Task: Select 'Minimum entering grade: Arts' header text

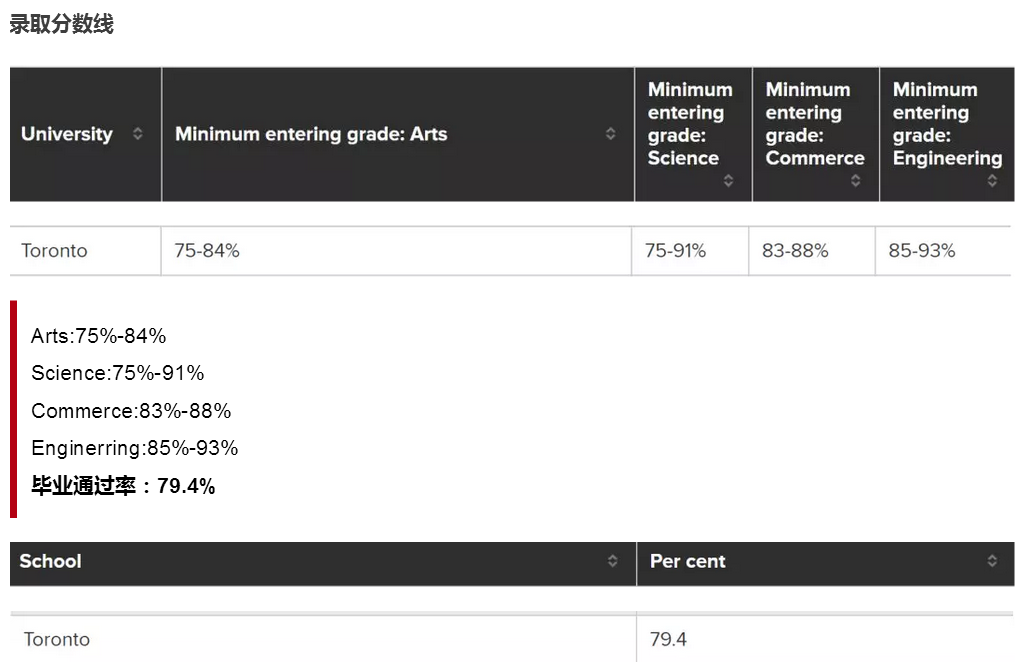Action: tap(311, 134)
